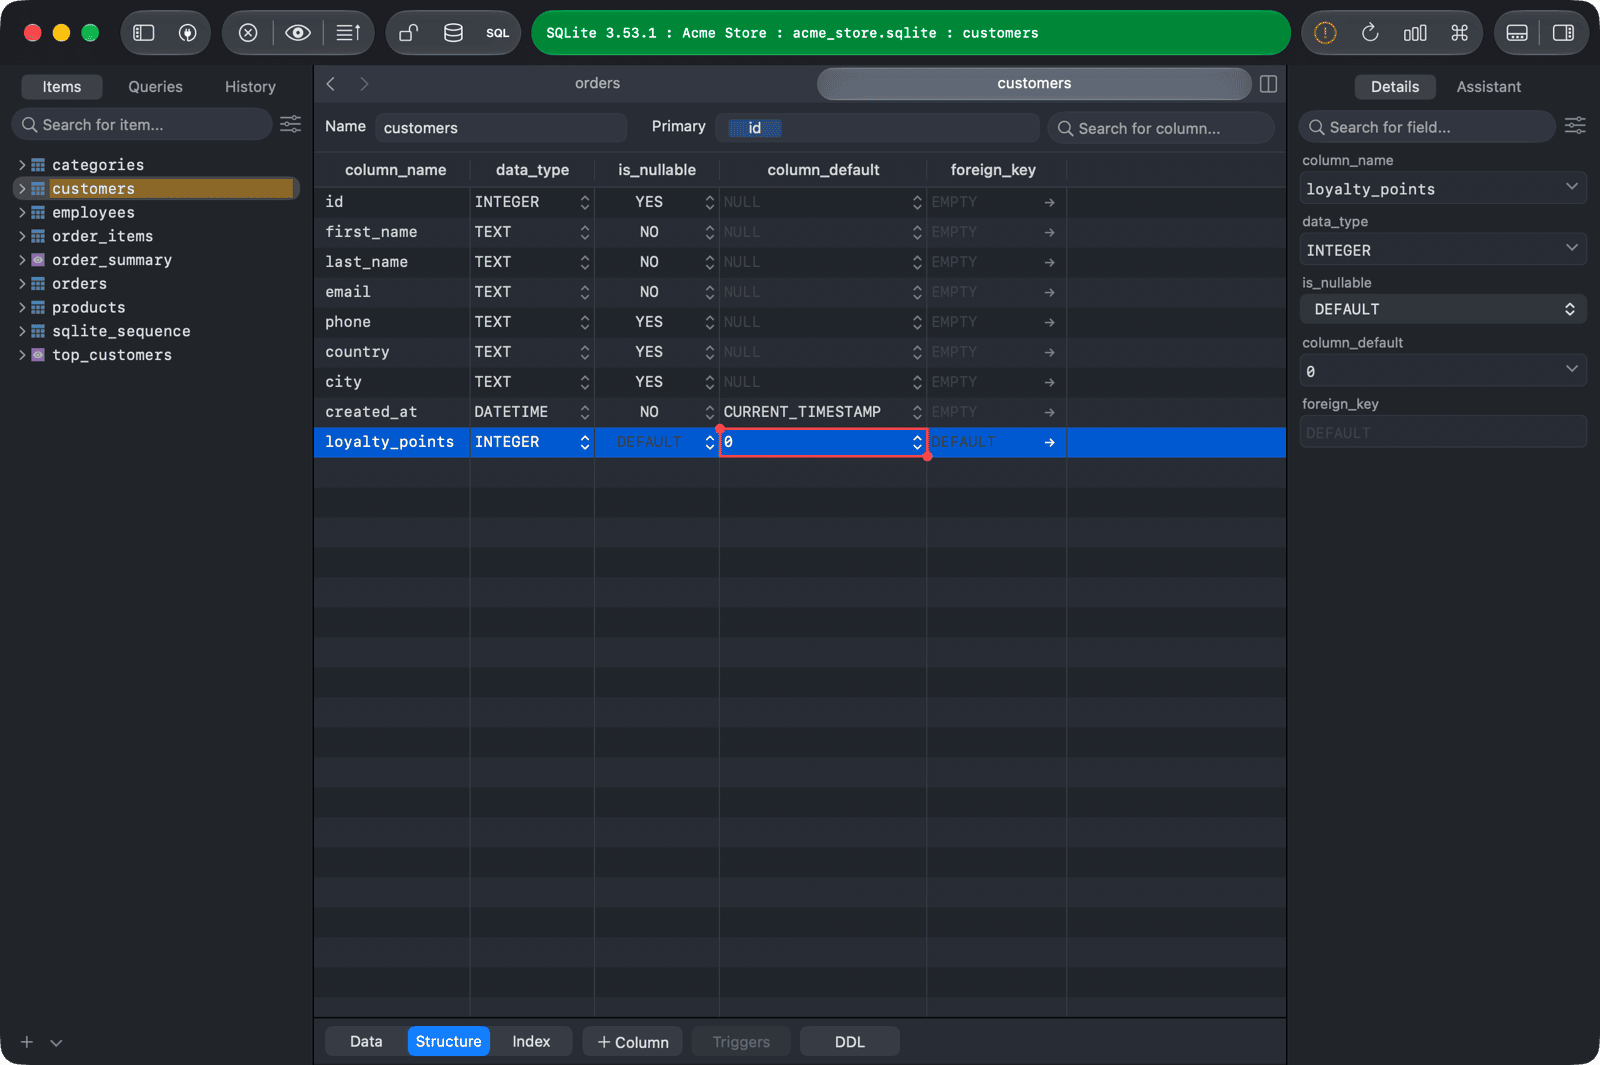Edit the table Name field customers
Screen dimensions: 1600x1065
click(501, 128)
